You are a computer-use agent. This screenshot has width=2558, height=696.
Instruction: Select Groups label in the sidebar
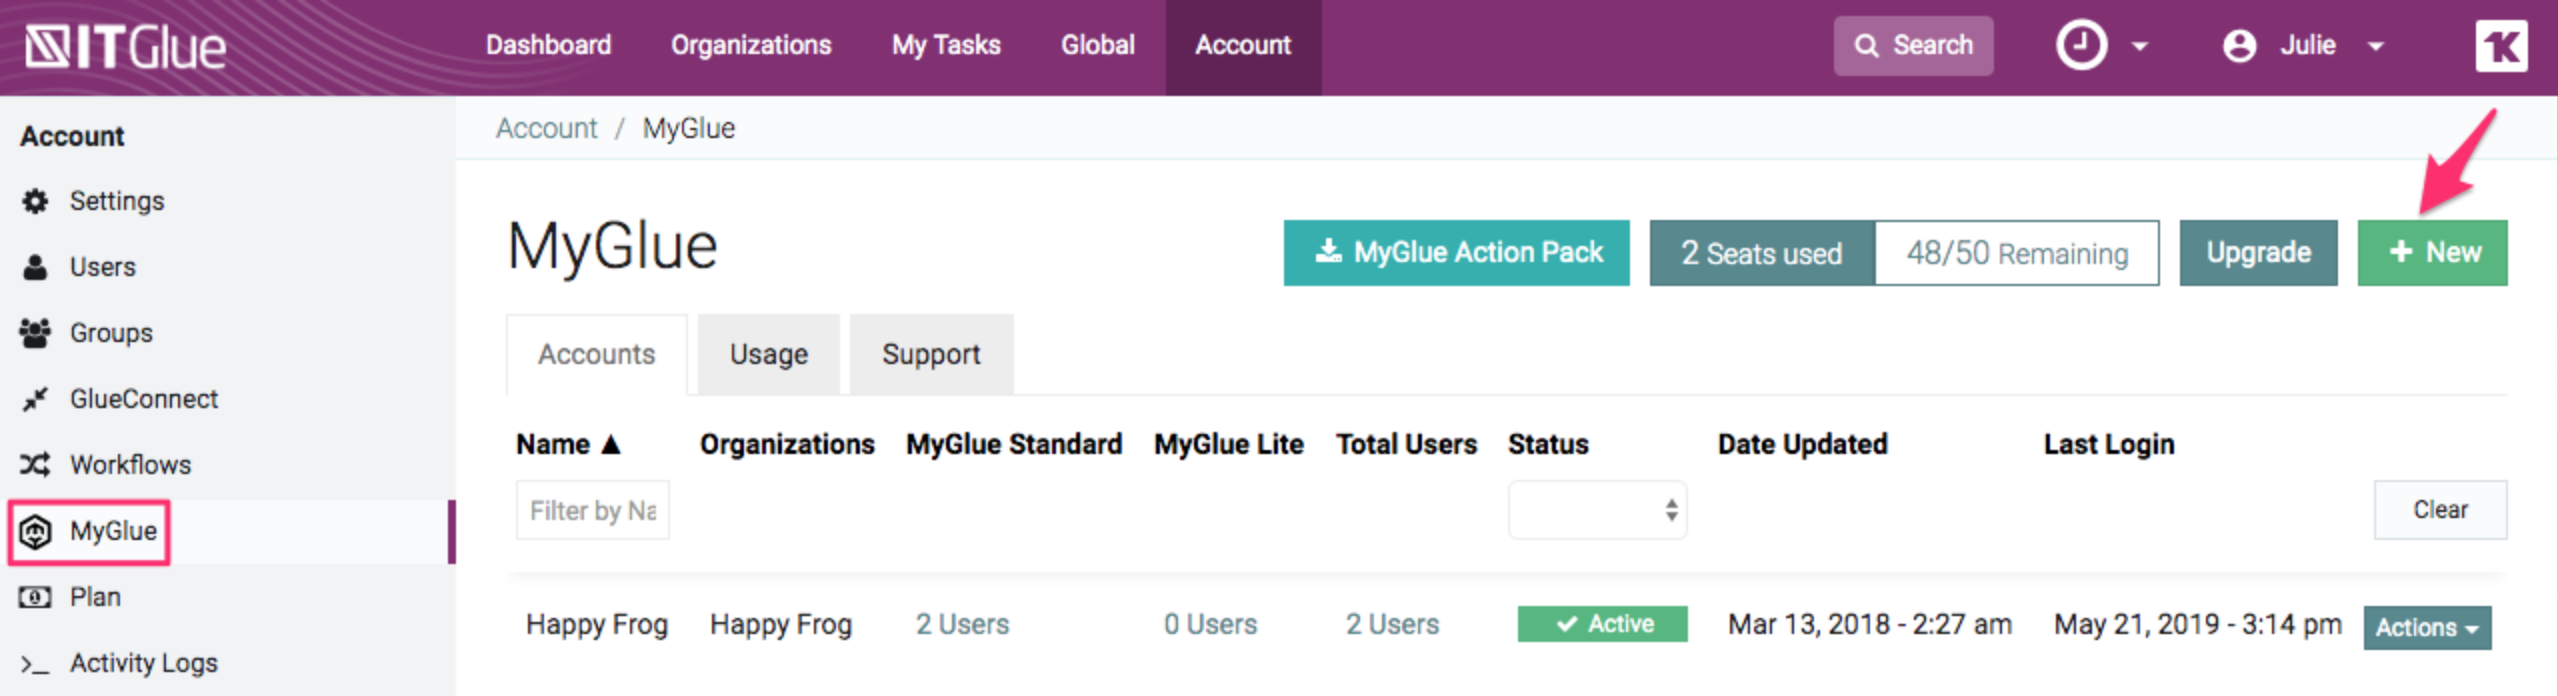pos(111,333)
